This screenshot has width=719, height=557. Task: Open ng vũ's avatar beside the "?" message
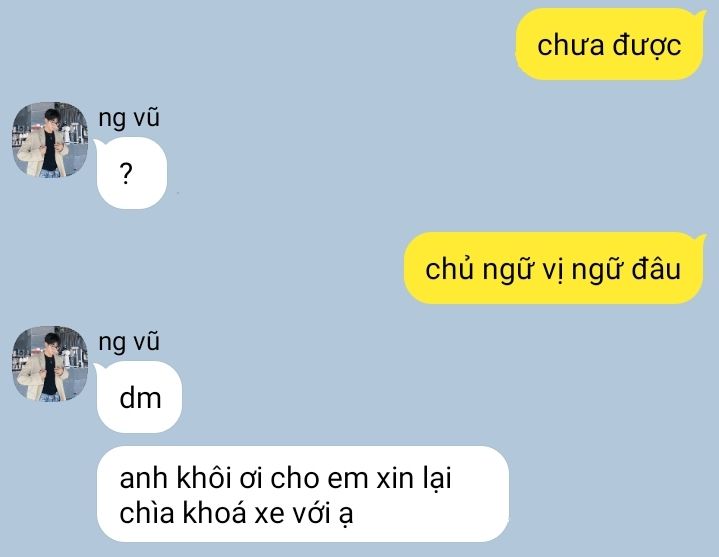[x=50, y=140]
